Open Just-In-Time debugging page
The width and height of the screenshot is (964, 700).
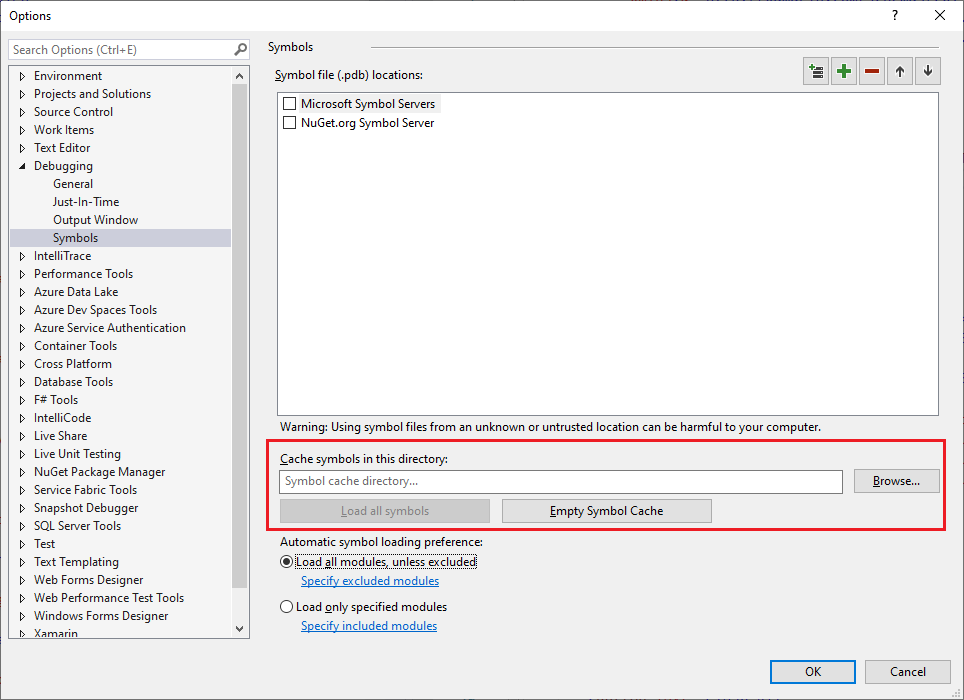(x=86, y=202)
